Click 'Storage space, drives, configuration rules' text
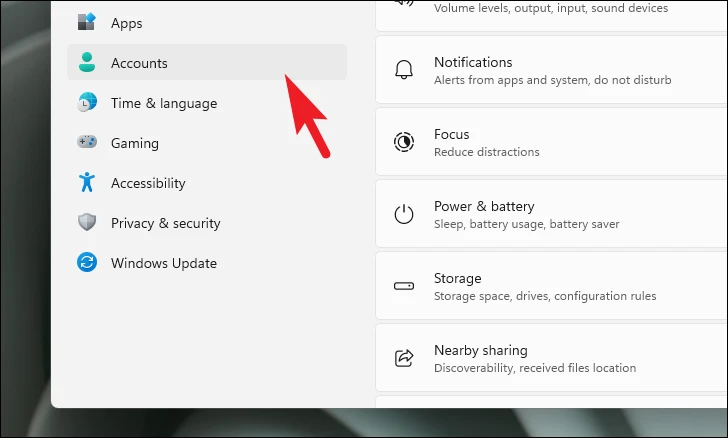Image resolution: width=728 pixels, height=438 pixels. coord(545,295)
